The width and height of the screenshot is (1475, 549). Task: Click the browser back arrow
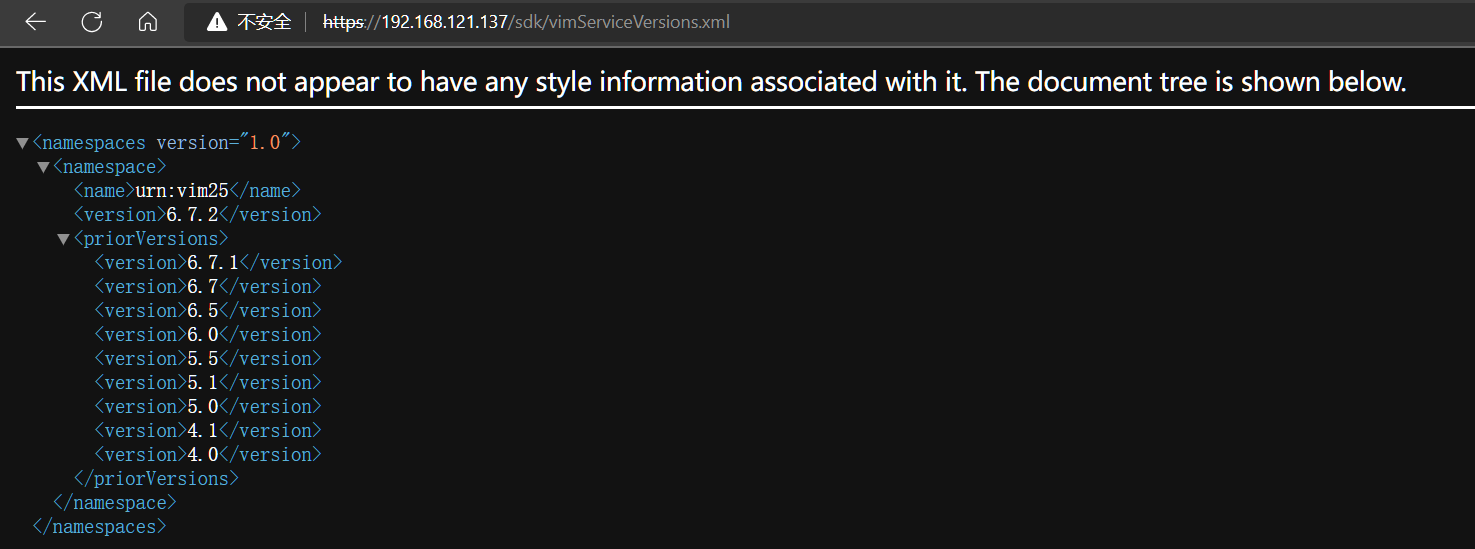[36, 22]
